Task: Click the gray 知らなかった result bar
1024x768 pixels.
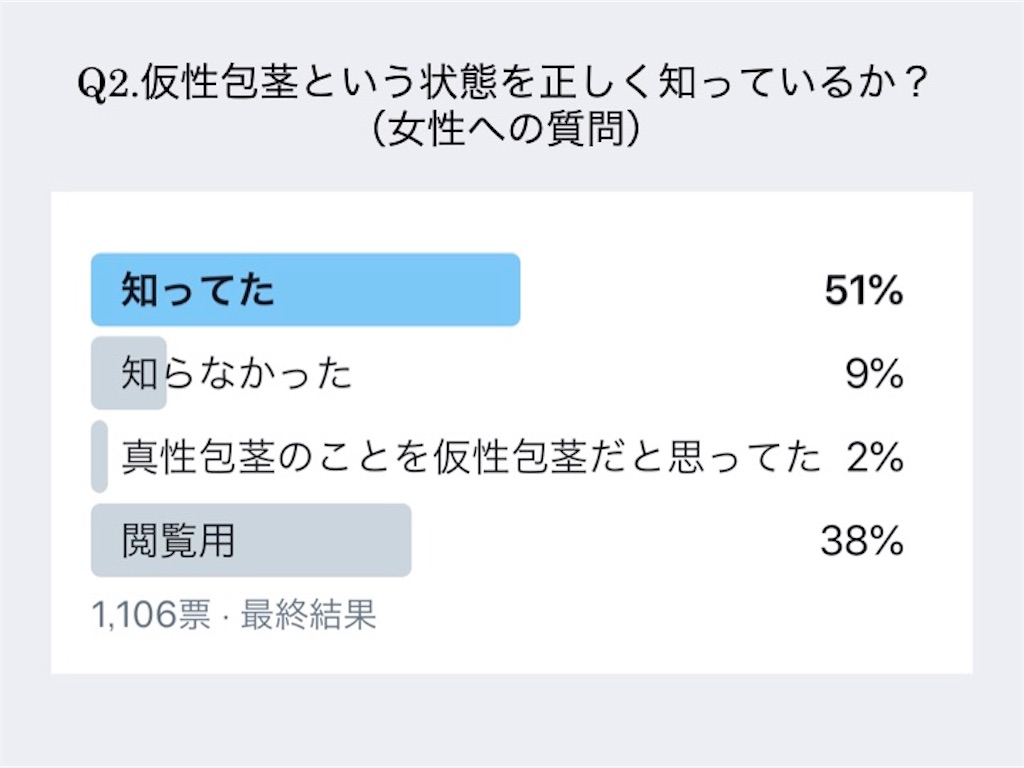Action: 129,373
